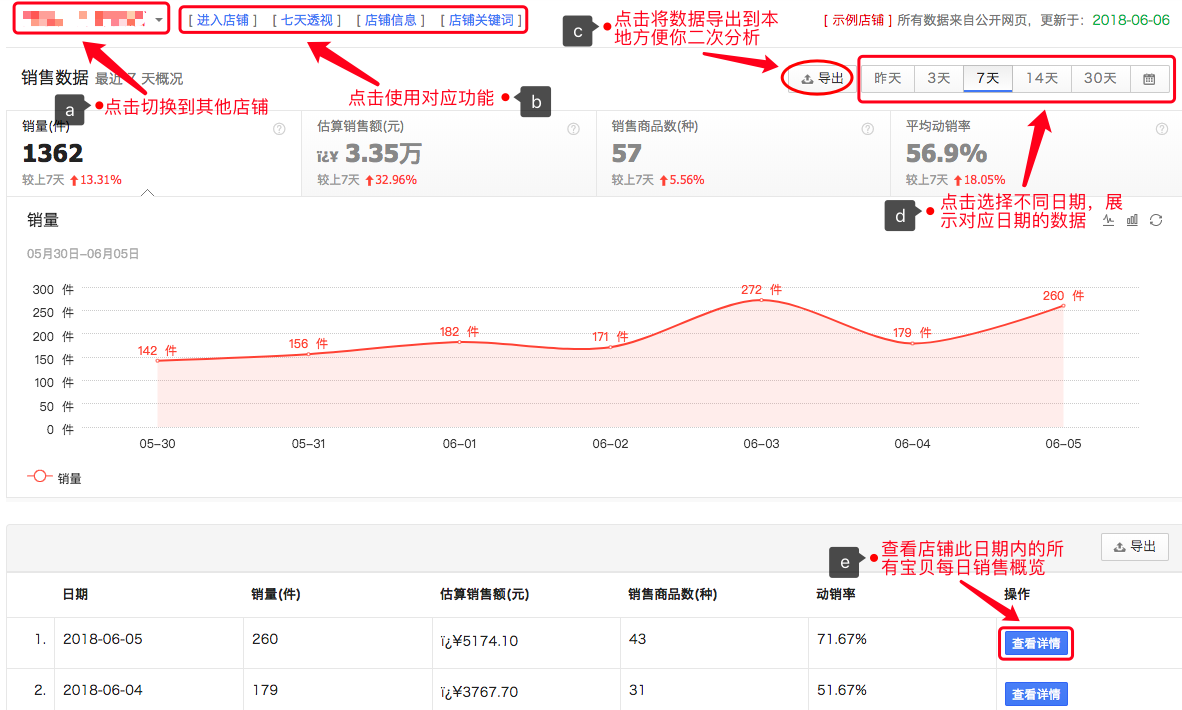Click the help icon on 估算销售额(元) card
This screenshot has width=1182, height=710.
(x=574, y=129)
